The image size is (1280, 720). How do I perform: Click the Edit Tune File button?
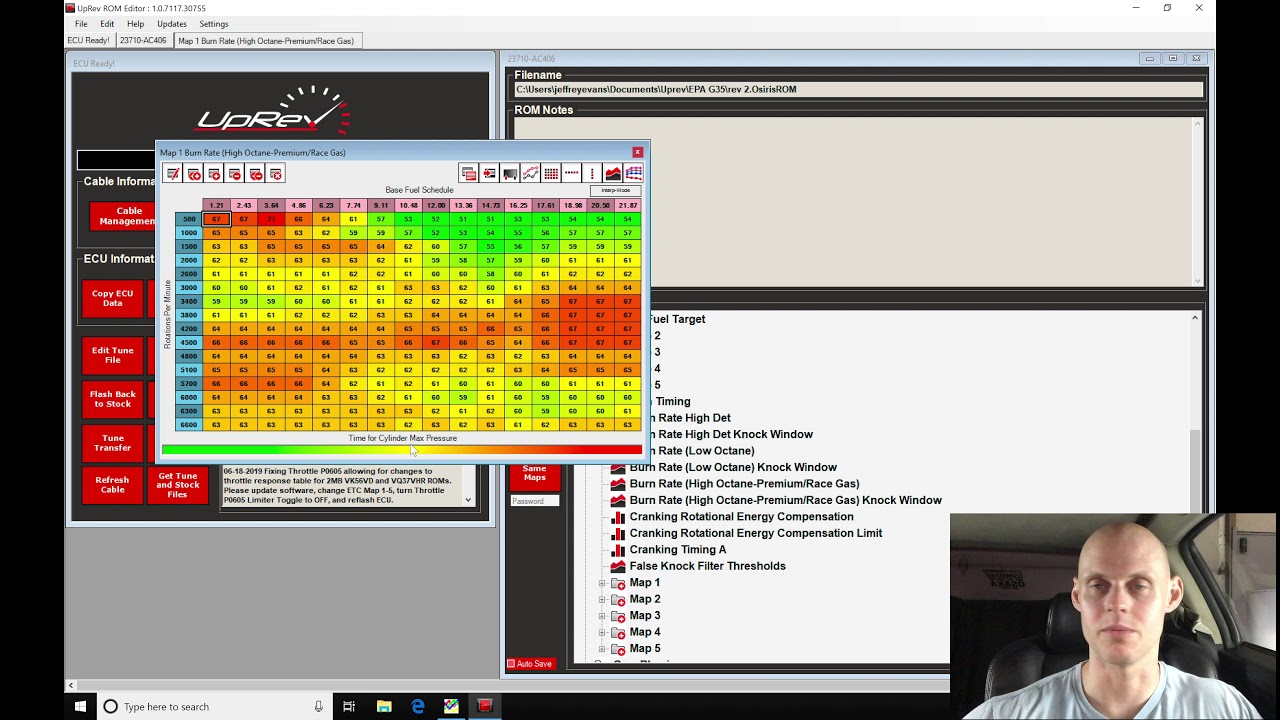112,355
